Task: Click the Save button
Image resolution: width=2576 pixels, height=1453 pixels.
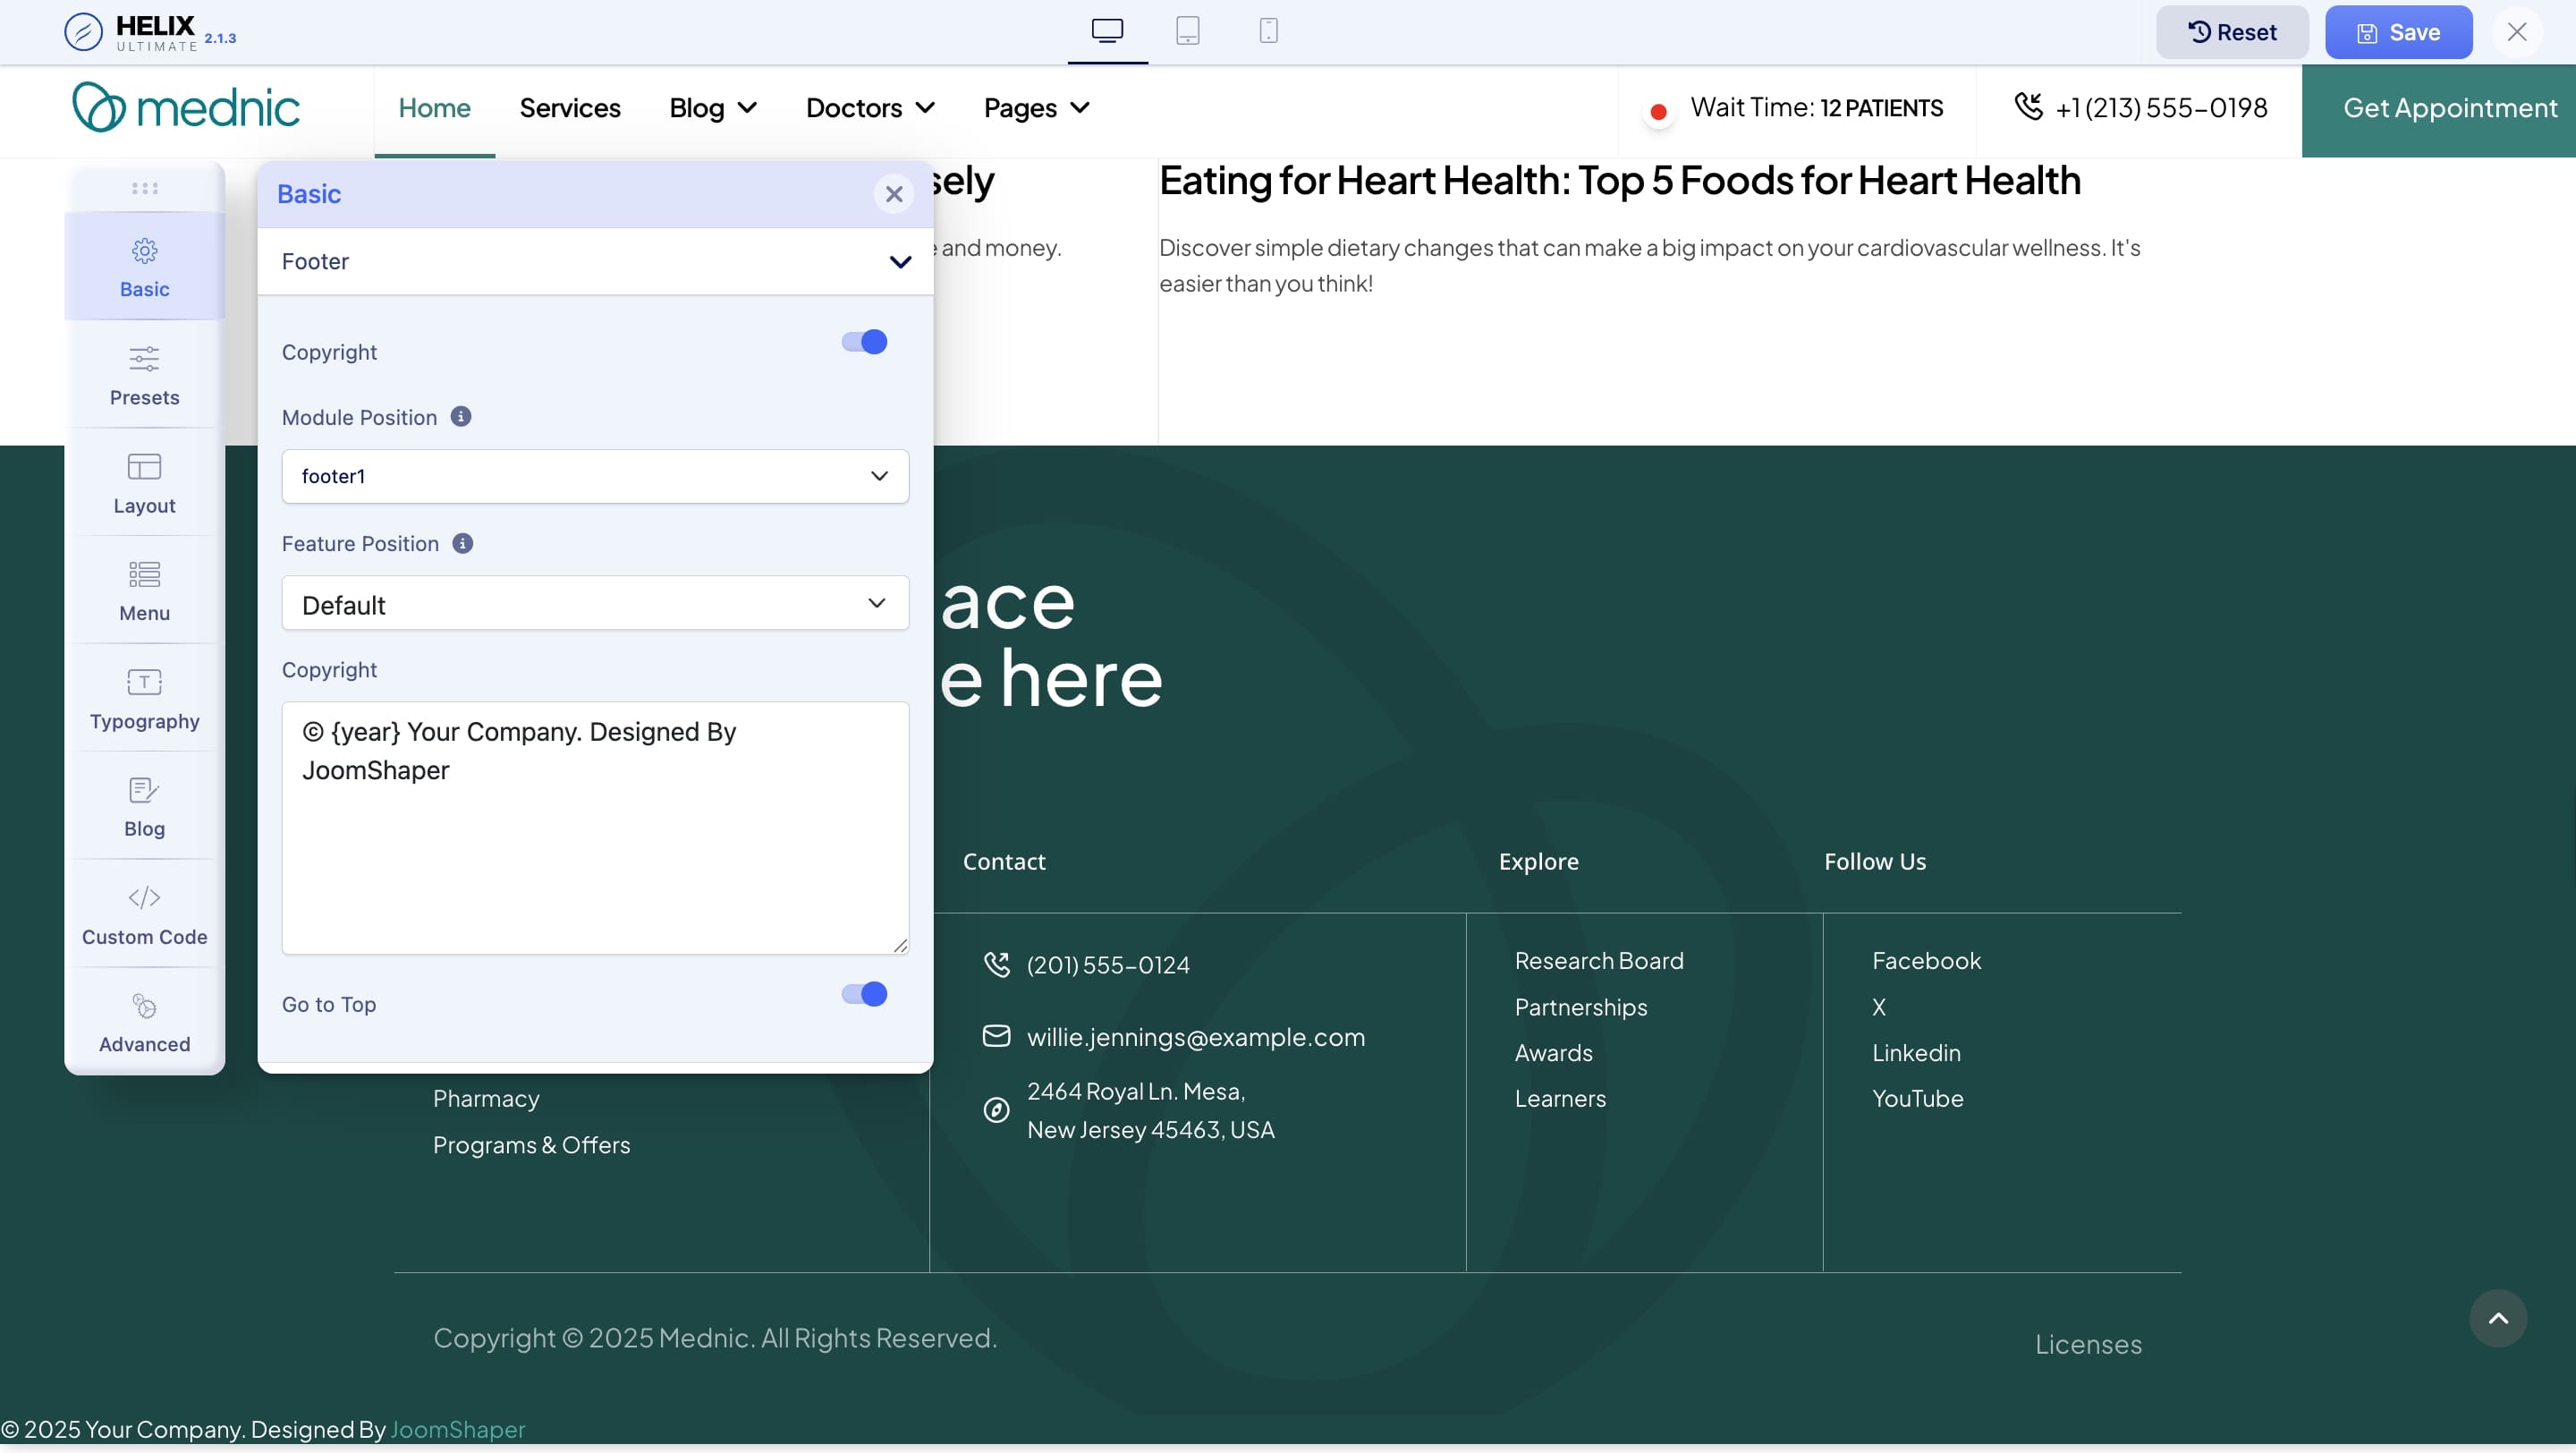Action: click(2397, 32)
